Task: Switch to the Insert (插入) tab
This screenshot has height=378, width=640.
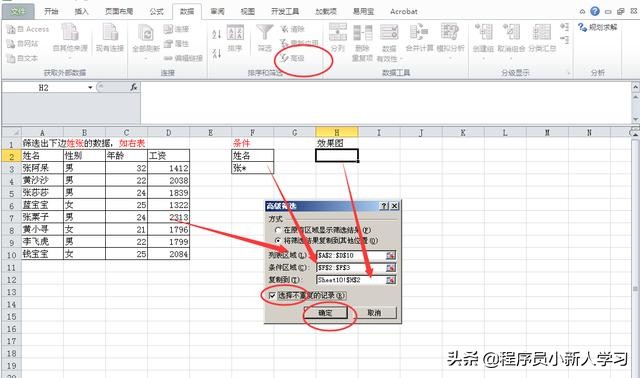Action: click(x=81, y=11)
